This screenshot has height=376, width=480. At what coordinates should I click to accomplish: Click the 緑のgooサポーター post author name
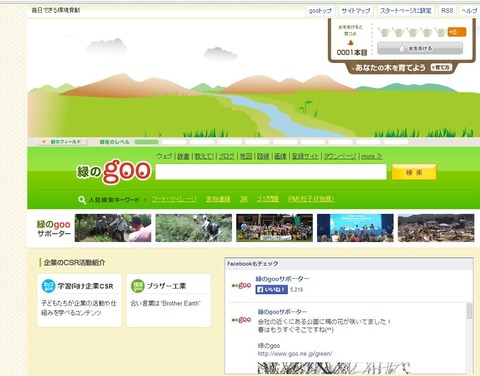pyautogui.click(x=282, y=312)
